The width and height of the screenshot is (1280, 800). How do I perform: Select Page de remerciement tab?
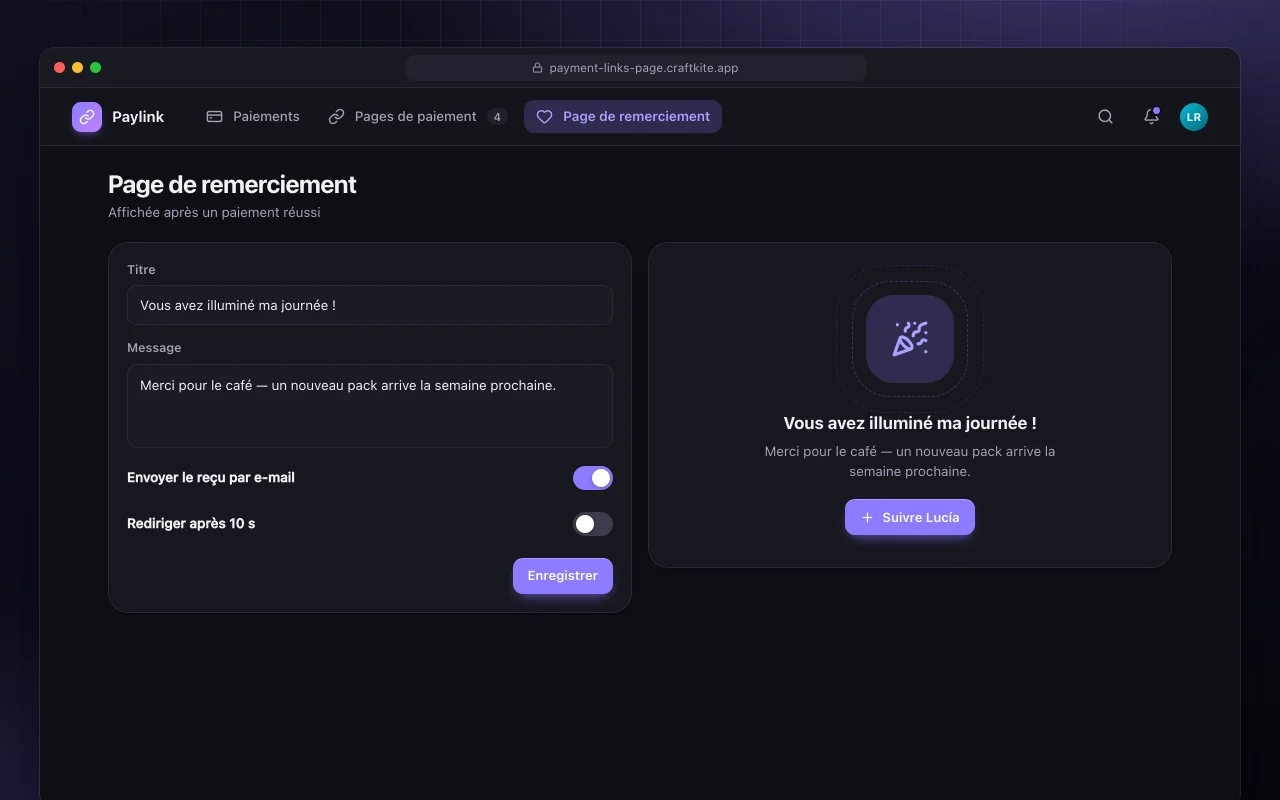coord(623,117)
